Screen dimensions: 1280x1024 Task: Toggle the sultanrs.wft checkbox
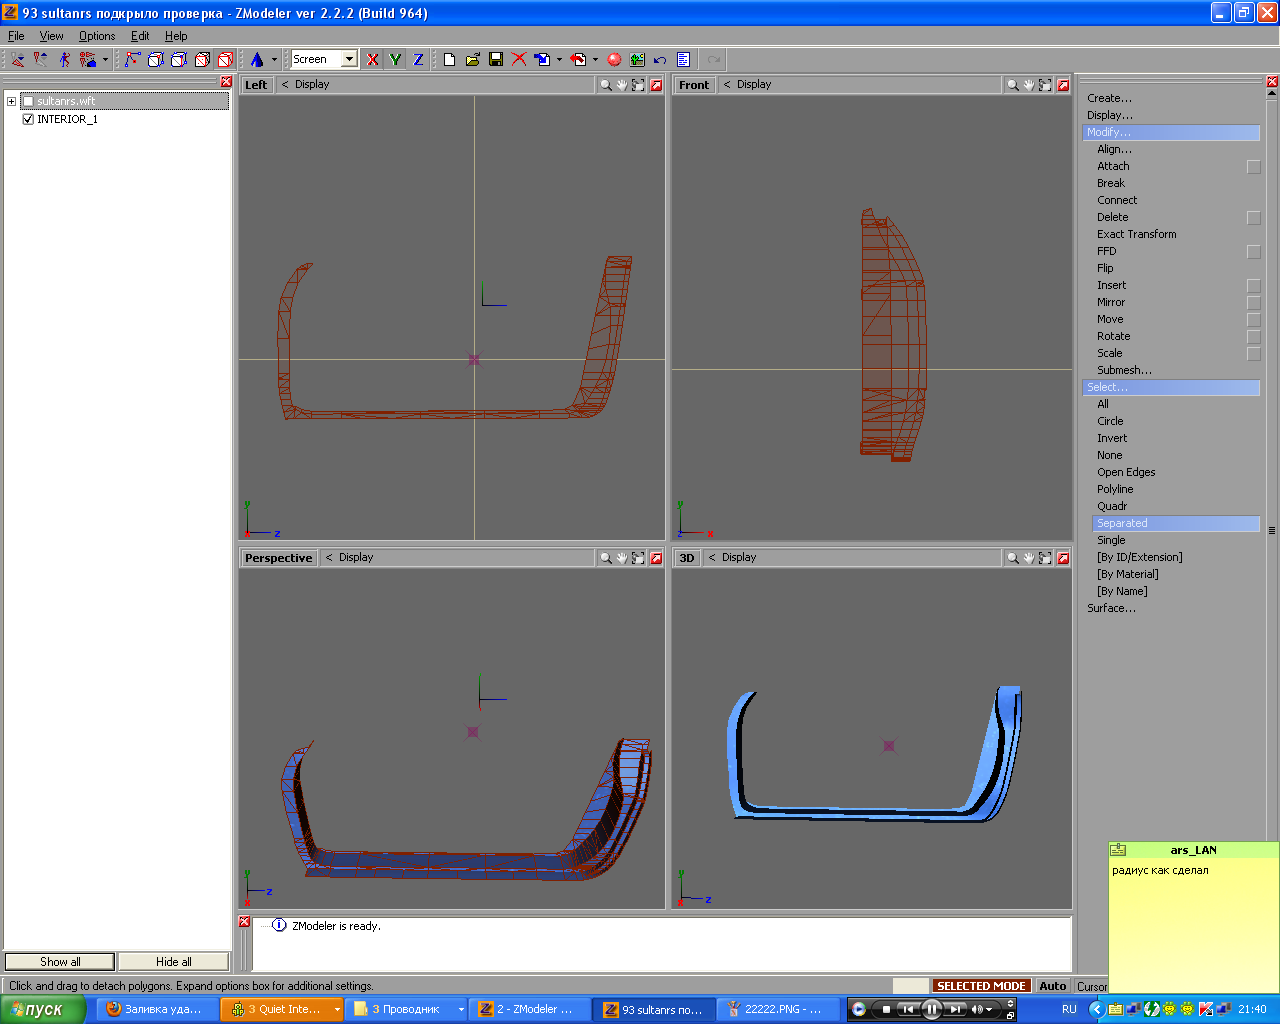[x=28, y=101]
